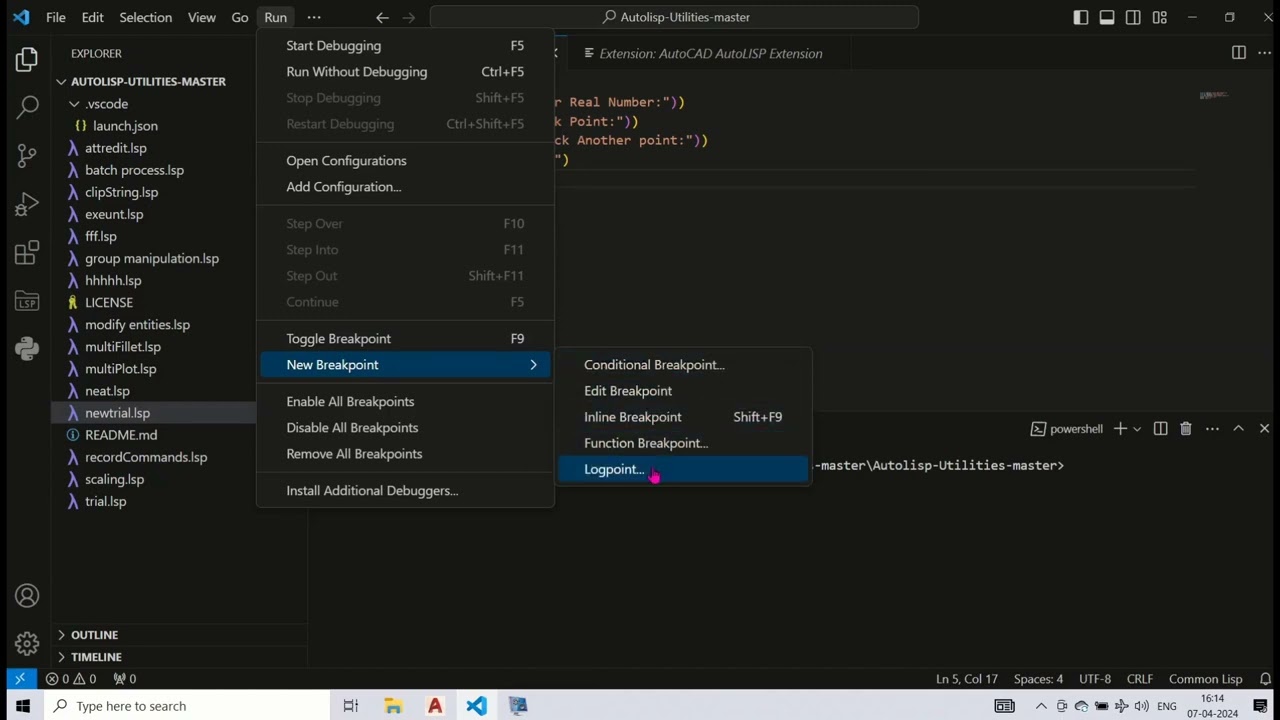The width and height of the screenshot is (1280, 720).
Task: Kill the terminal with trash icon
Action: tap(1186, 429)
